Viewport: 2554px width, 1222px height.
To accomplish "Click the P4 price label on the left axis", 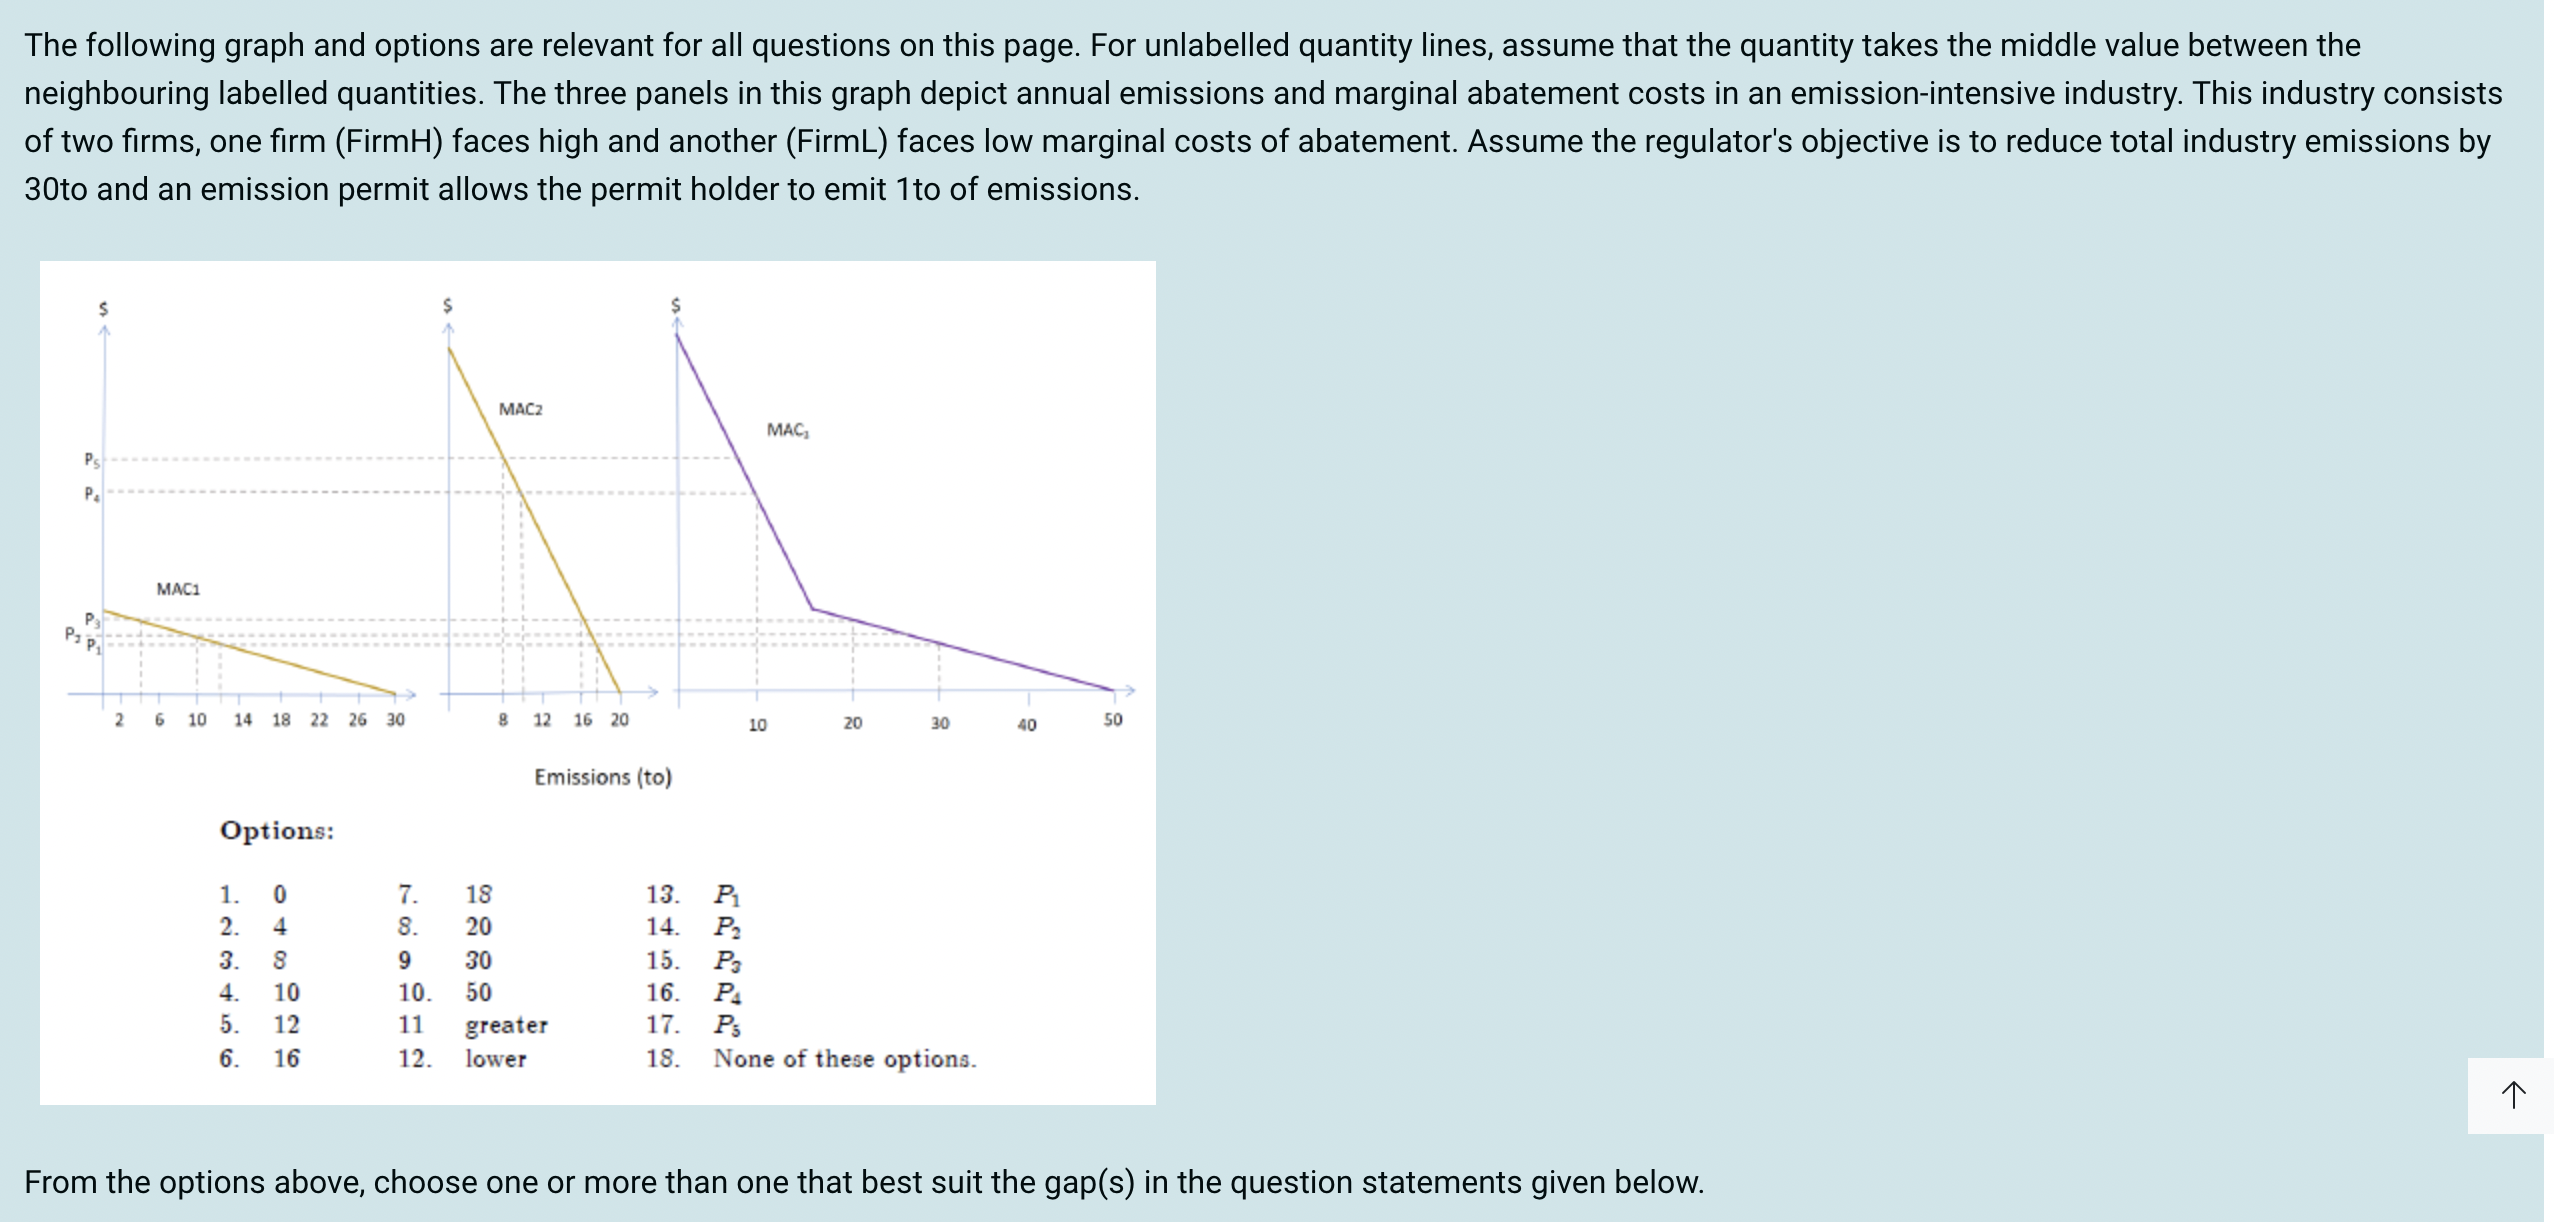I will [91, 493].
